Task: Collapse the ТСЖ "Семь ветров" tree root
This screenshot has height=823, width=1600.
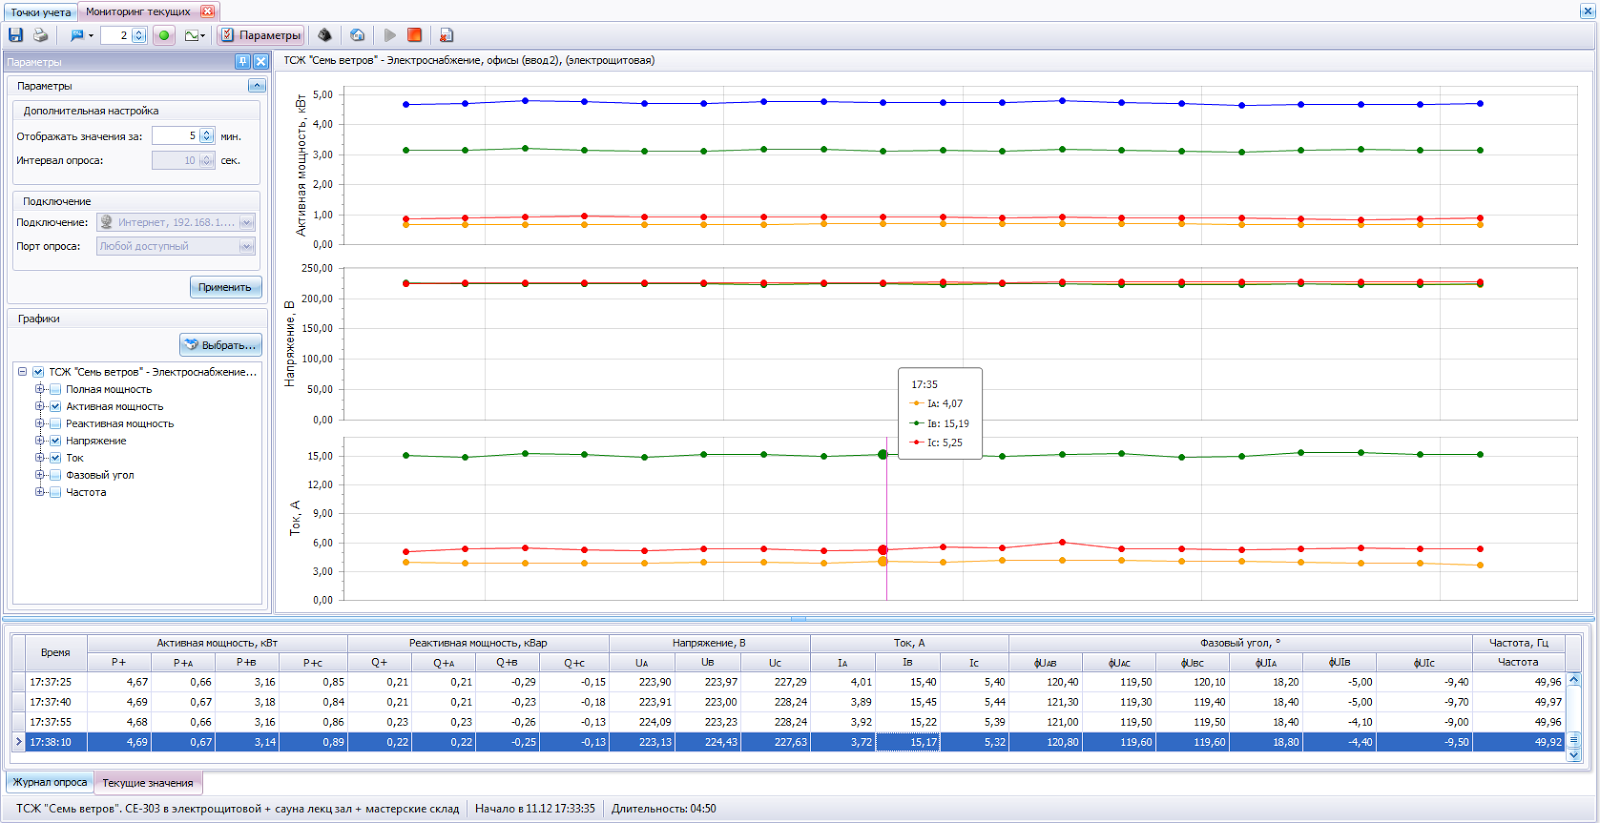Action: coord(22,372)
